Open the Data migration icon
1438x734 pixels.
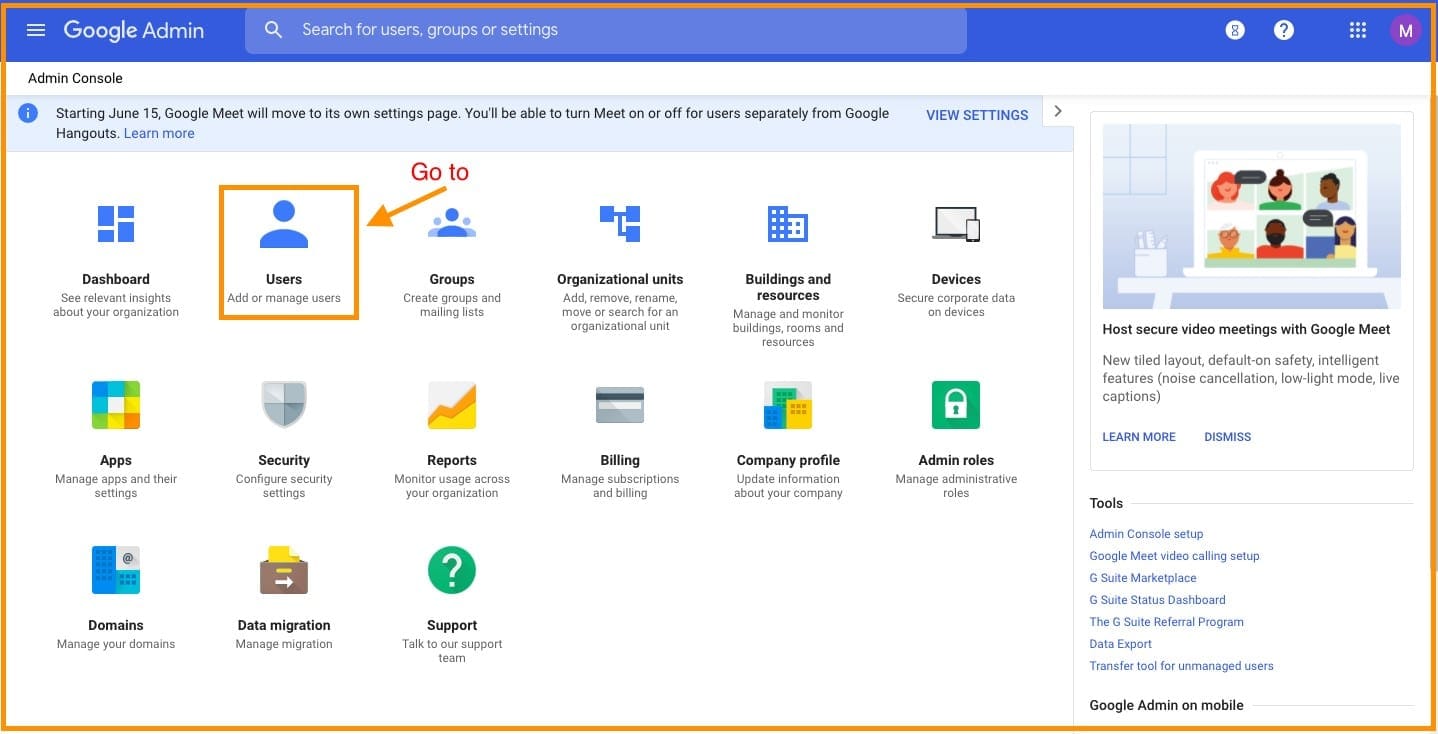click(284, 570)
